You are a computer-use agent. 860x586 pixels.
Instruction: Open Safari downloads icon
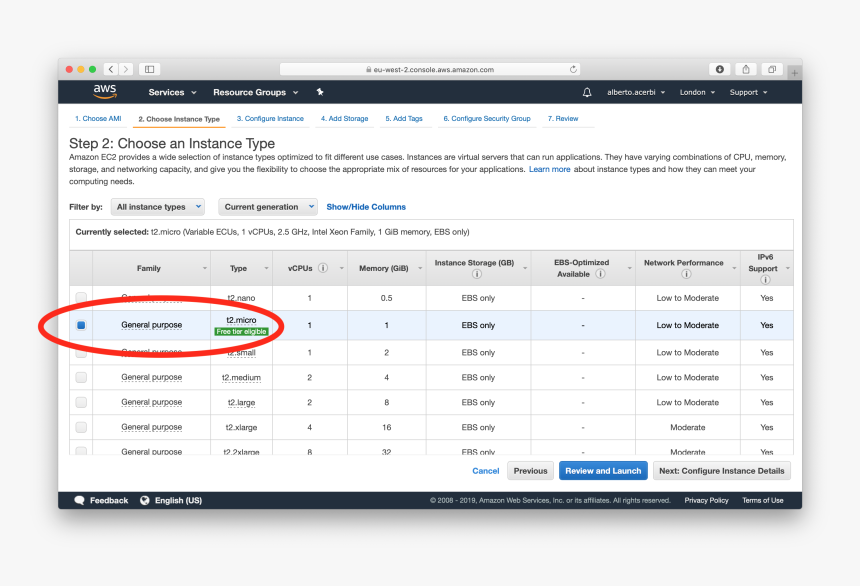(x=720, y=69)
